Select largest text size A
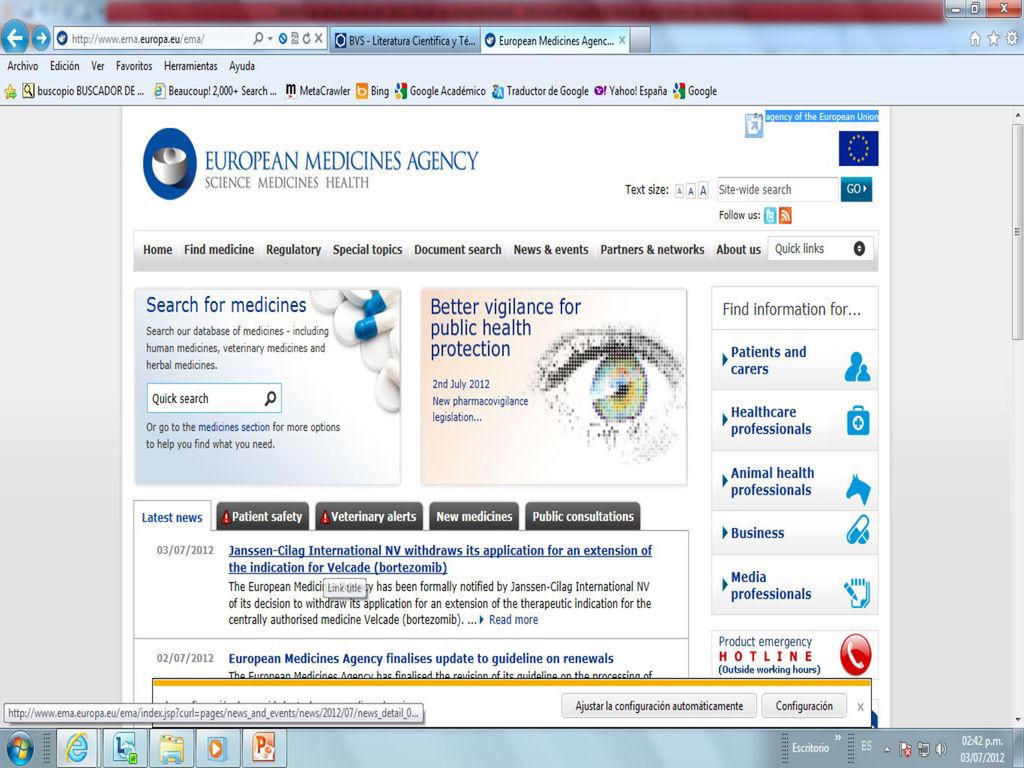The height and width of the screenshot is (768, 1024). 703,191
